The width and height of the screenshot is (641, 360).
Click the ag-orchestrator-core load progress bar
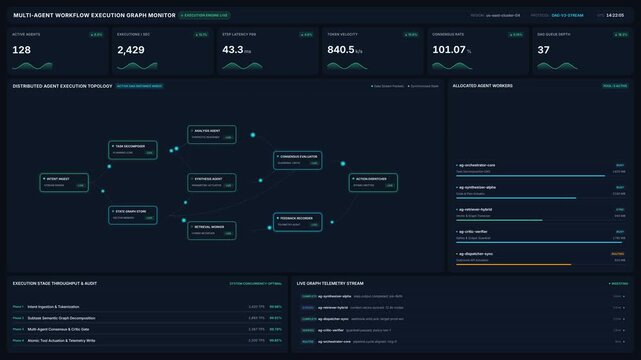click(x=531, y=176)
